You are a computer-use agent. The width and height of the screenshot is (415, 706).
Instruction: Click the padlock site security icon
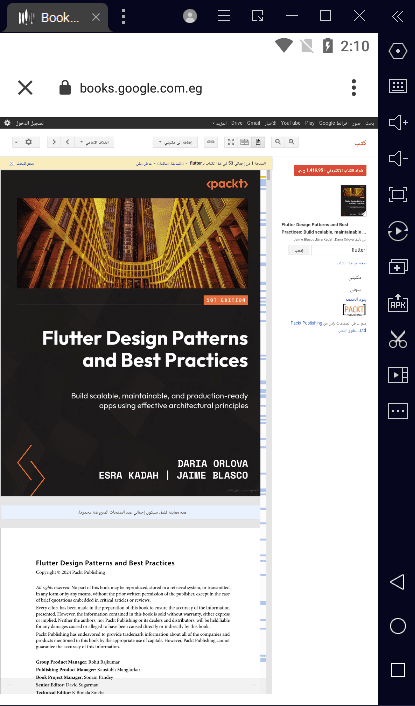65,88
